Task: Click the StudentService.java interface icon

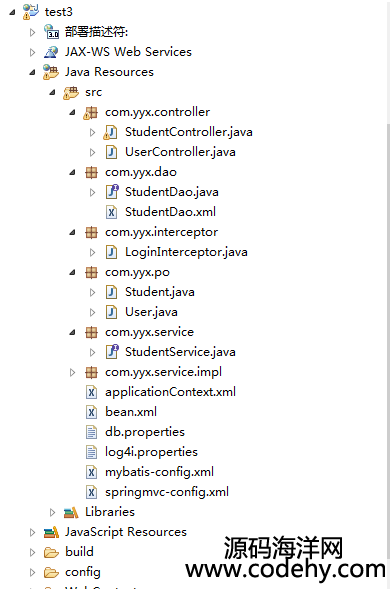Action: 112,352
